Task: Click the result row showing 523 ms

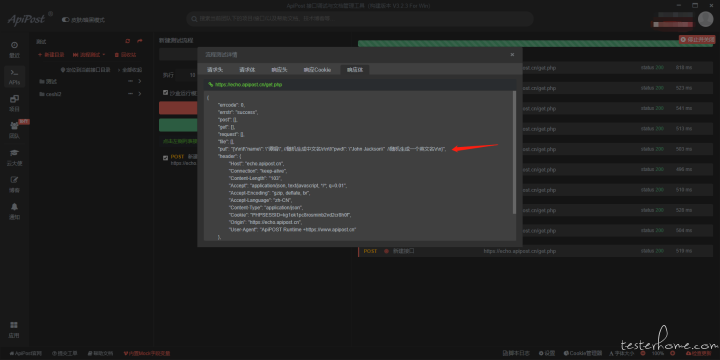Action: click(x=617, y=88)
